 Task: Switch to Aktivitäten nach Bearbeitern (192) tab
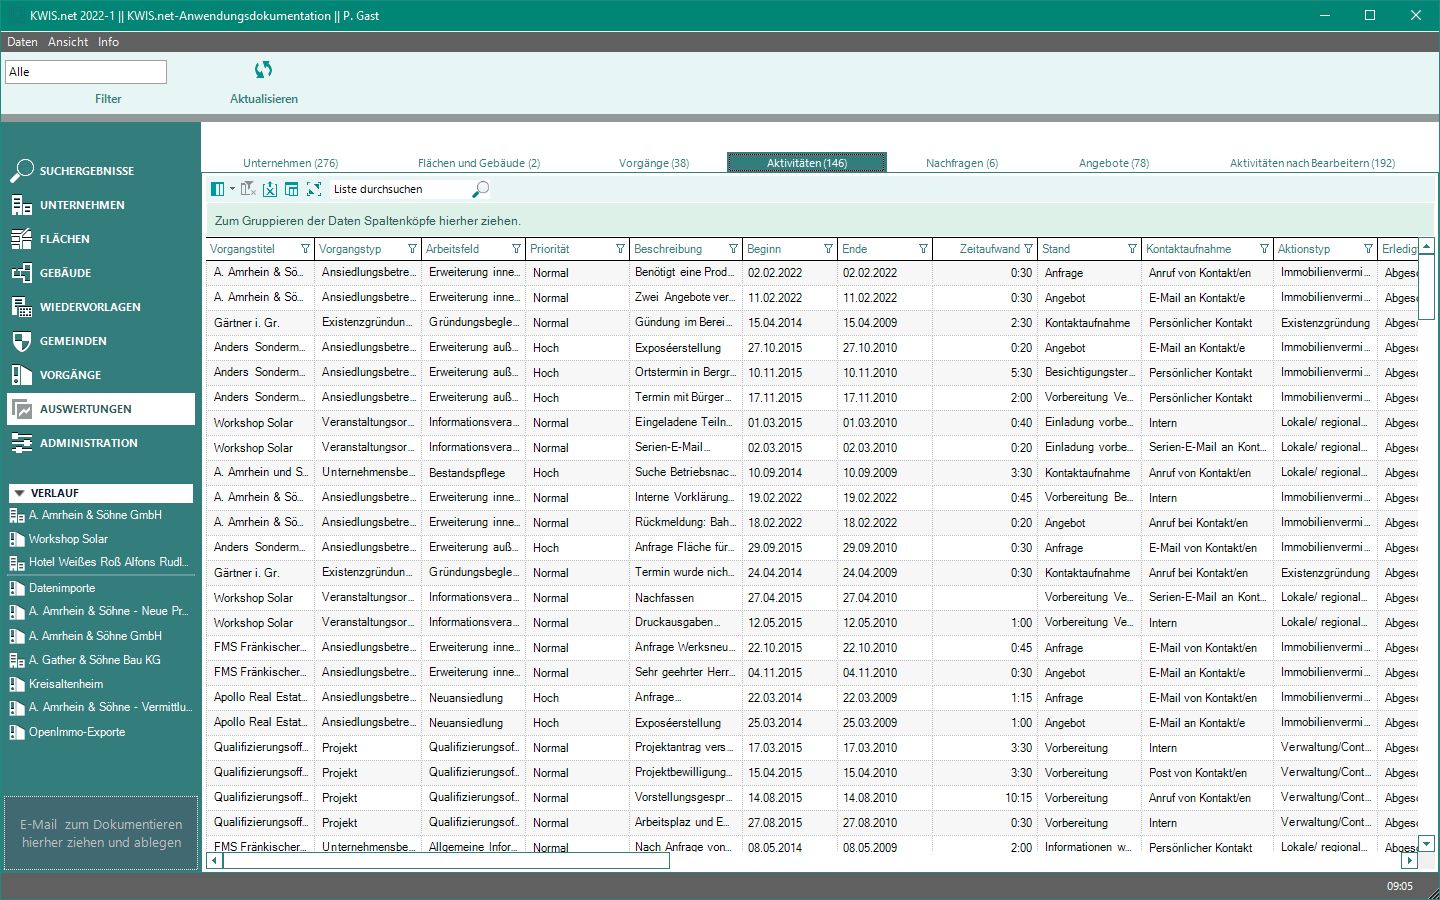1312,163
